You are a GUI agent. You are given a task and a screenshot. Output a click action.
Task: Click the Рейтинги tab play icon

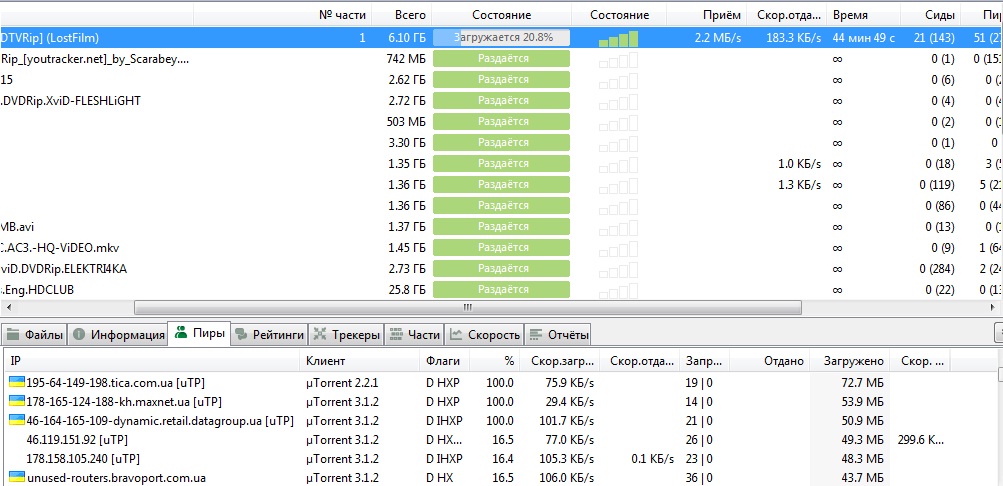click(x=242, y=335)
